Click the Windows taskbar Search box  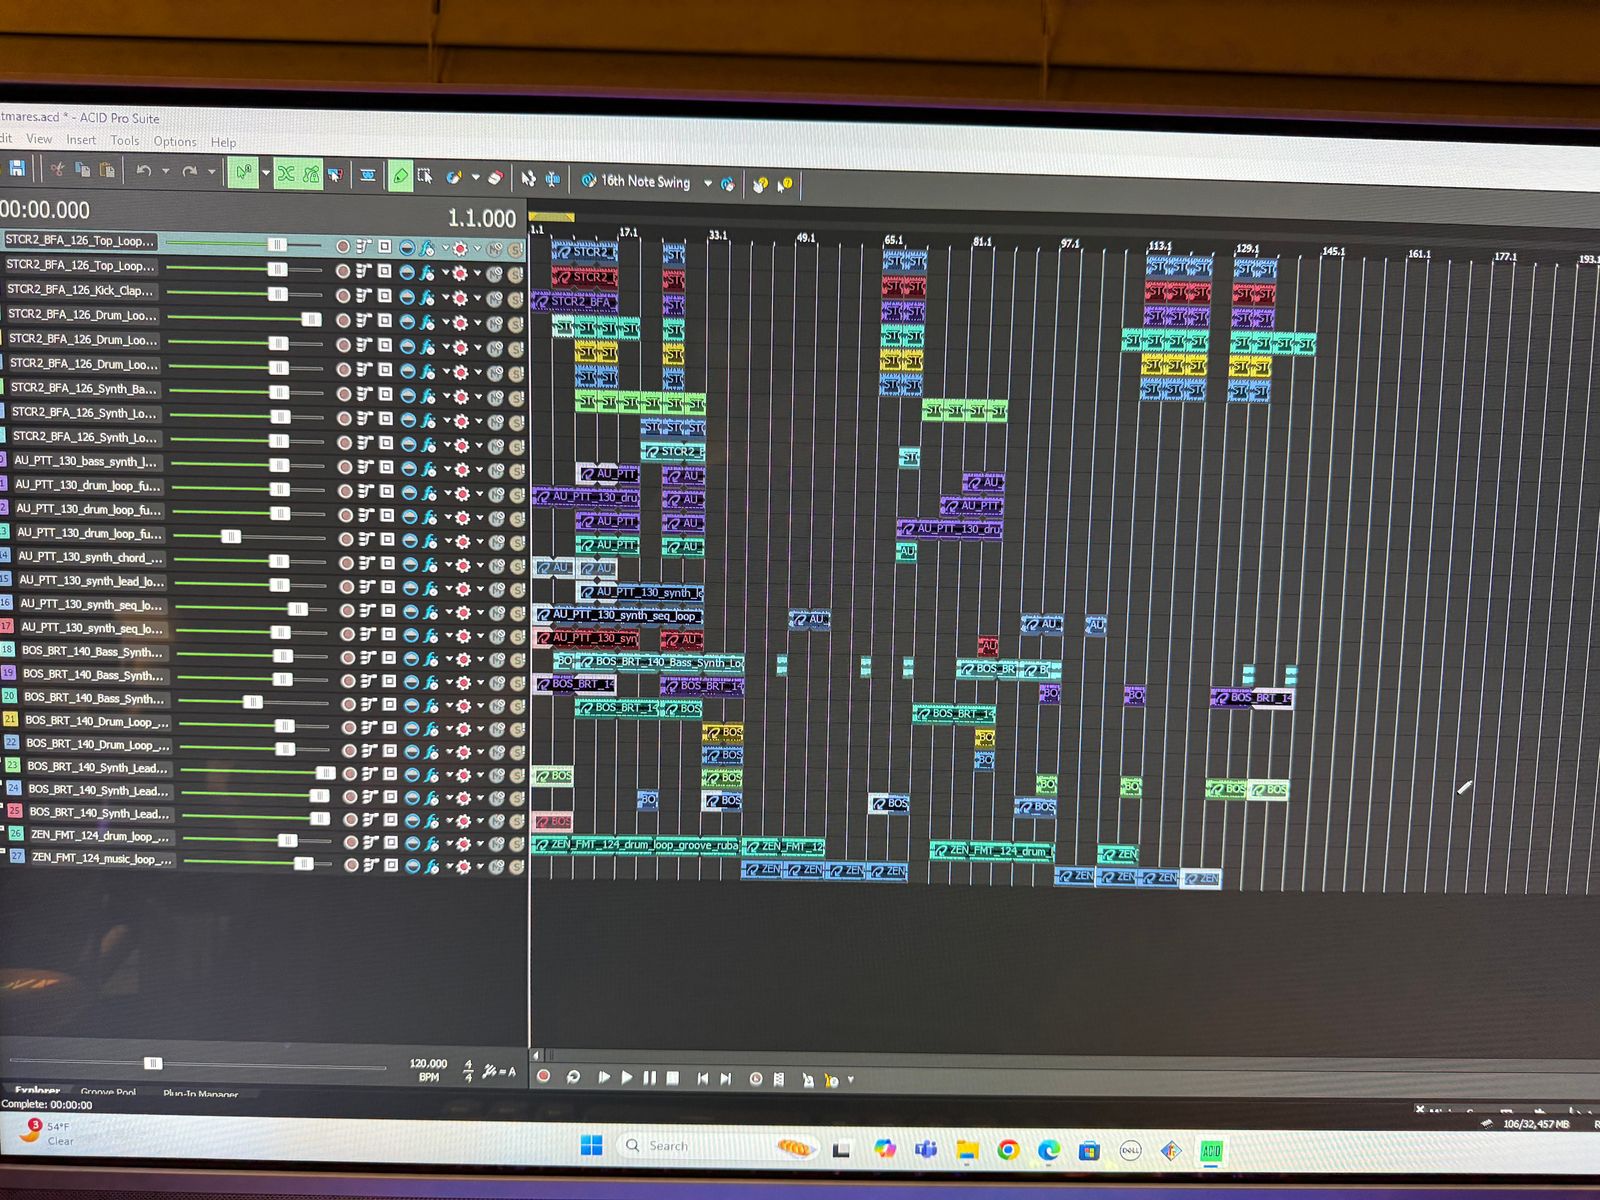[x=668, y=1146]
